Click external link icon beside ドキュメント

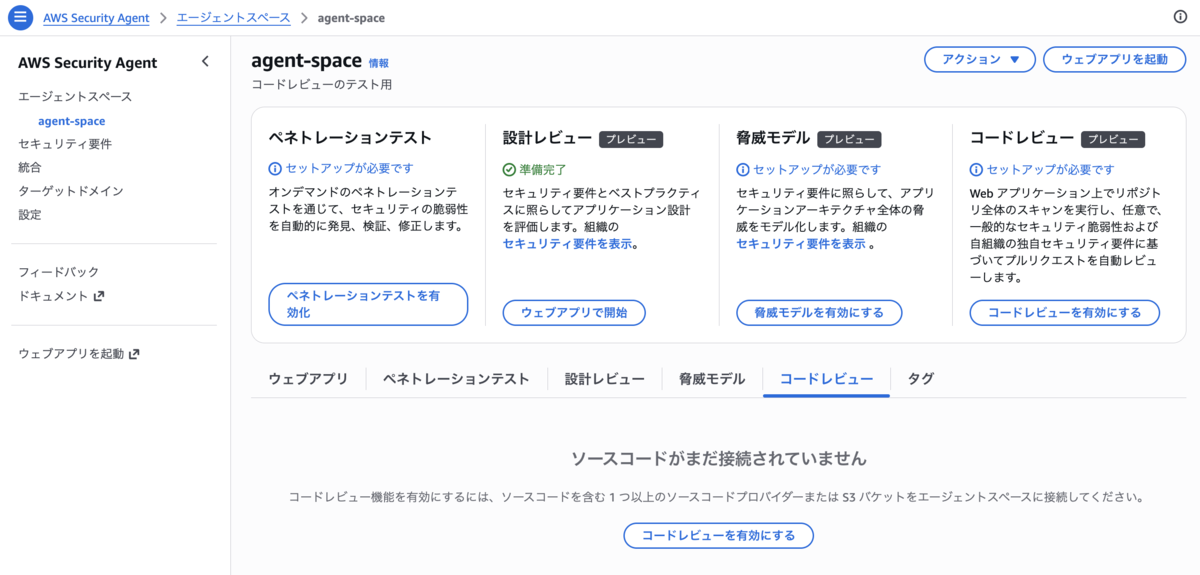tap(98, 296)
